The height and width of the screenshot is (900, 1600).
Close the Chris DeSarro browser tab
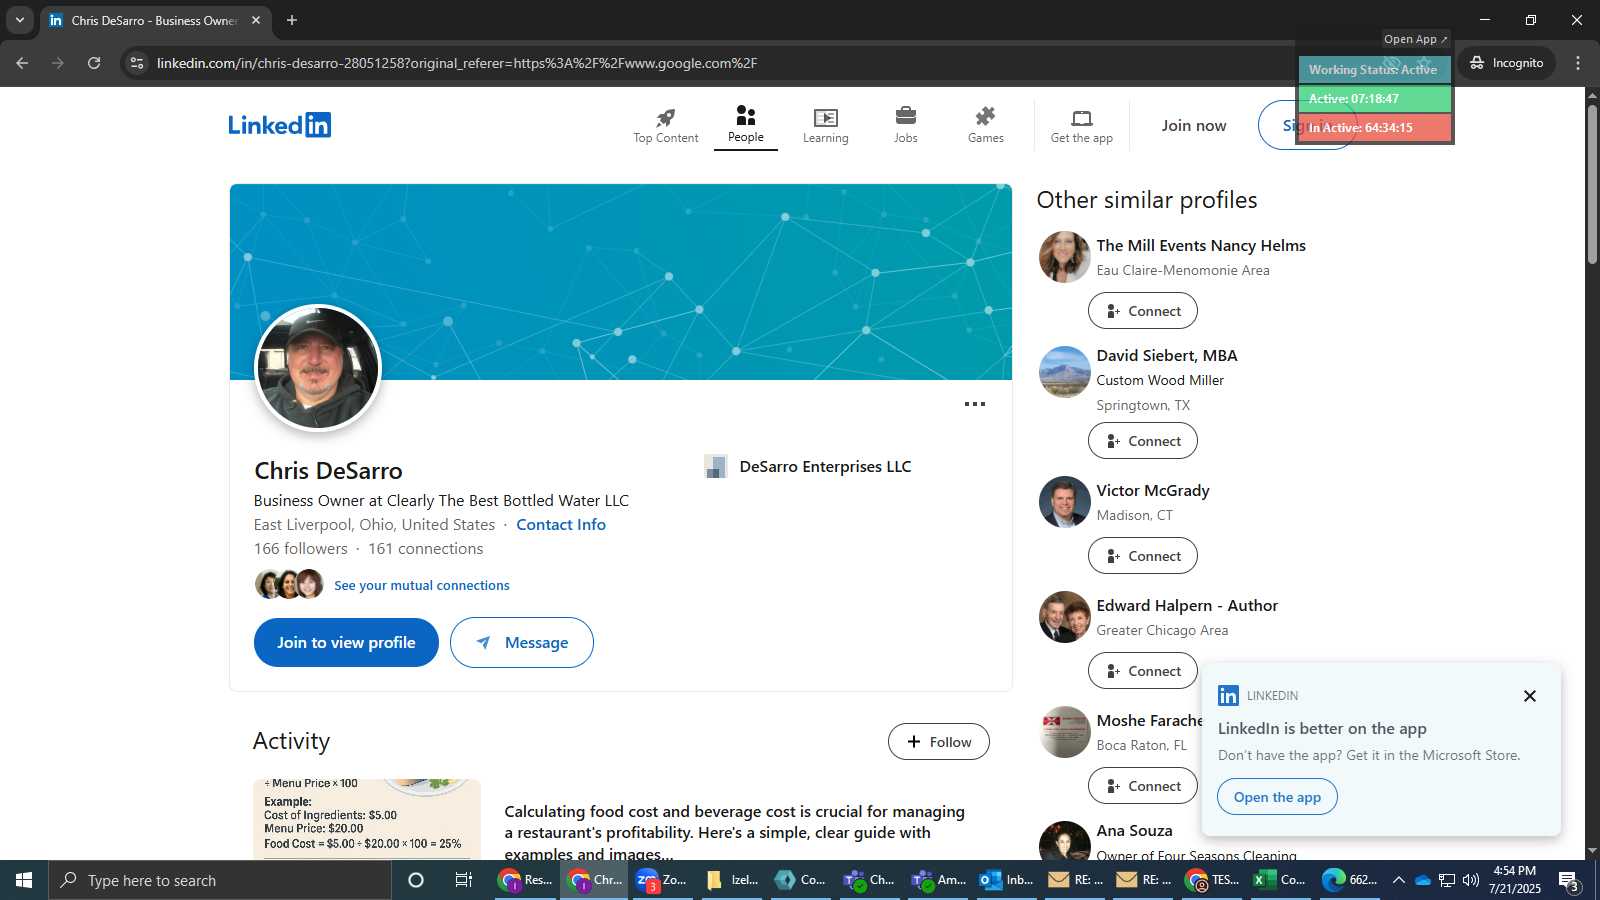pyautogui.click(x=256, y=20)
